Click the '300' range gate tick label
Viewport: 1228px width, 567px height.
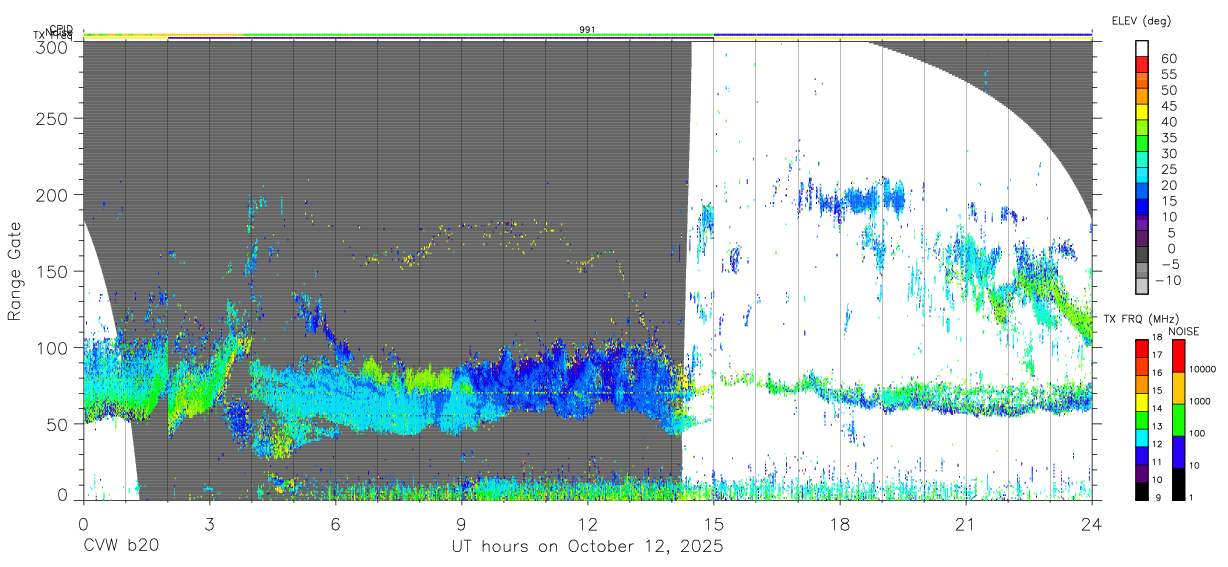click(51, 46)
